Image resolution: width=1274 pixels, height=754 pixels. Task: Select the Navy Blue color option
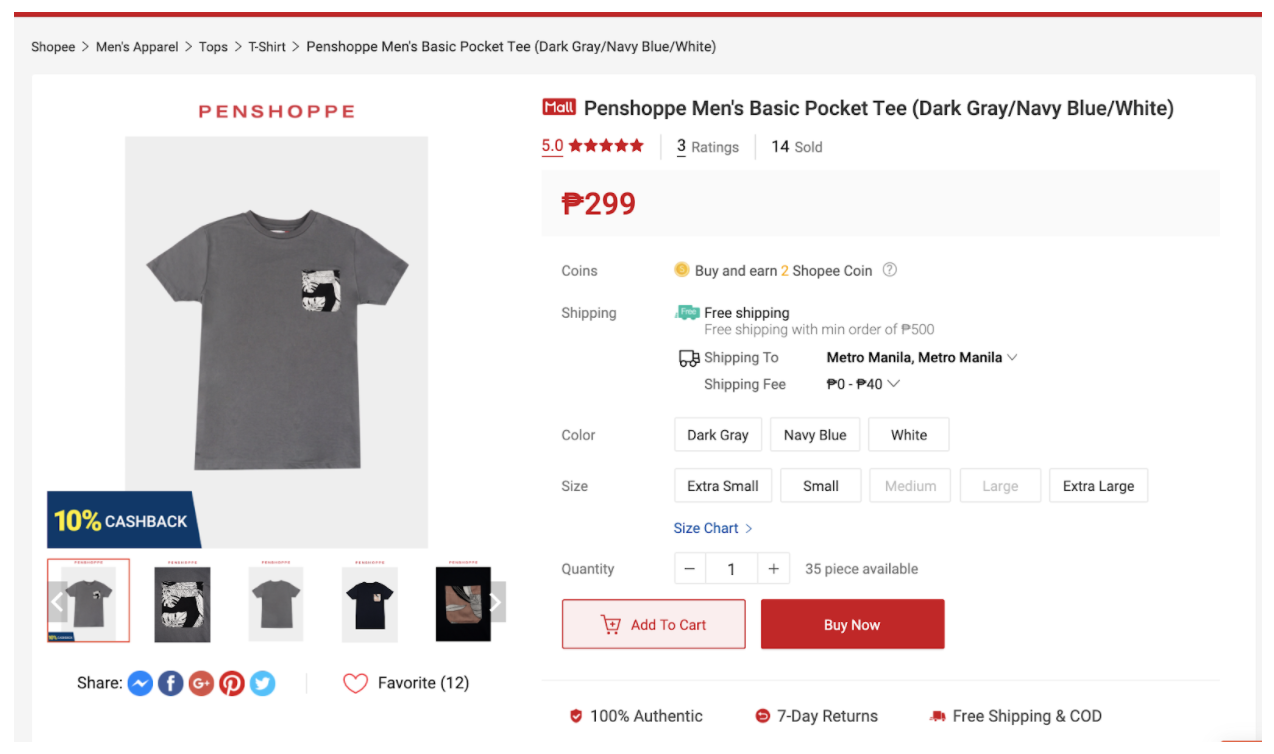(x=815, y=434)
